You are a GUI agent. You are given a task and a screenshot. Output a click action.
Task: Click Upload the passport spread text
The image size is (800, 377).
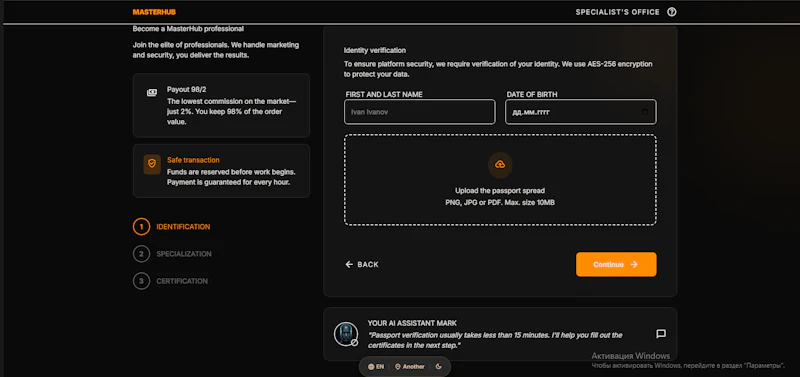[500, 191]
